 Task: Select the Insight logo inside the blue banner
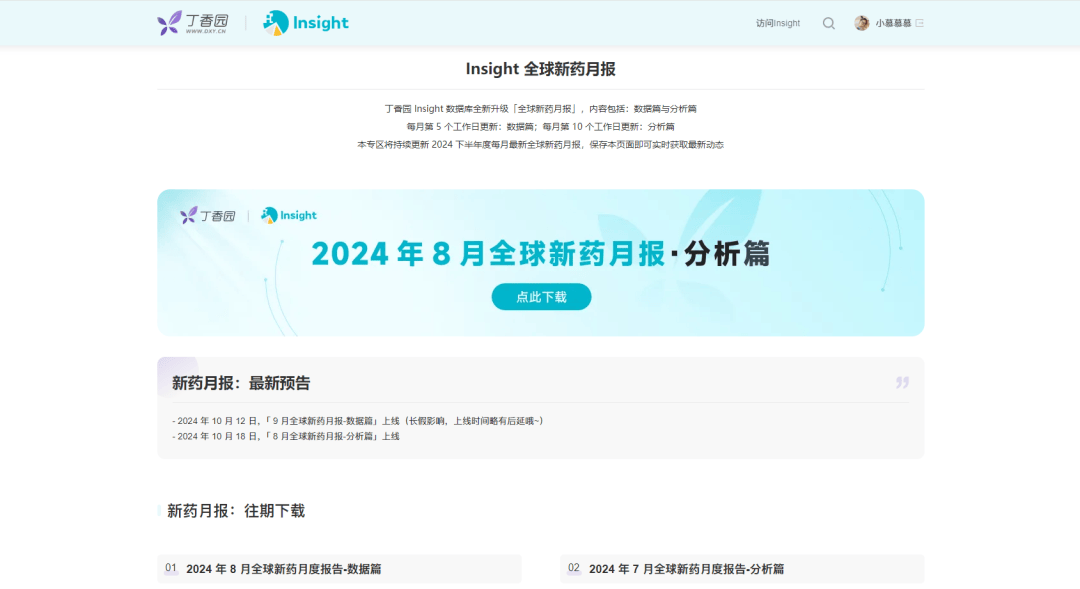pos(291,214)
